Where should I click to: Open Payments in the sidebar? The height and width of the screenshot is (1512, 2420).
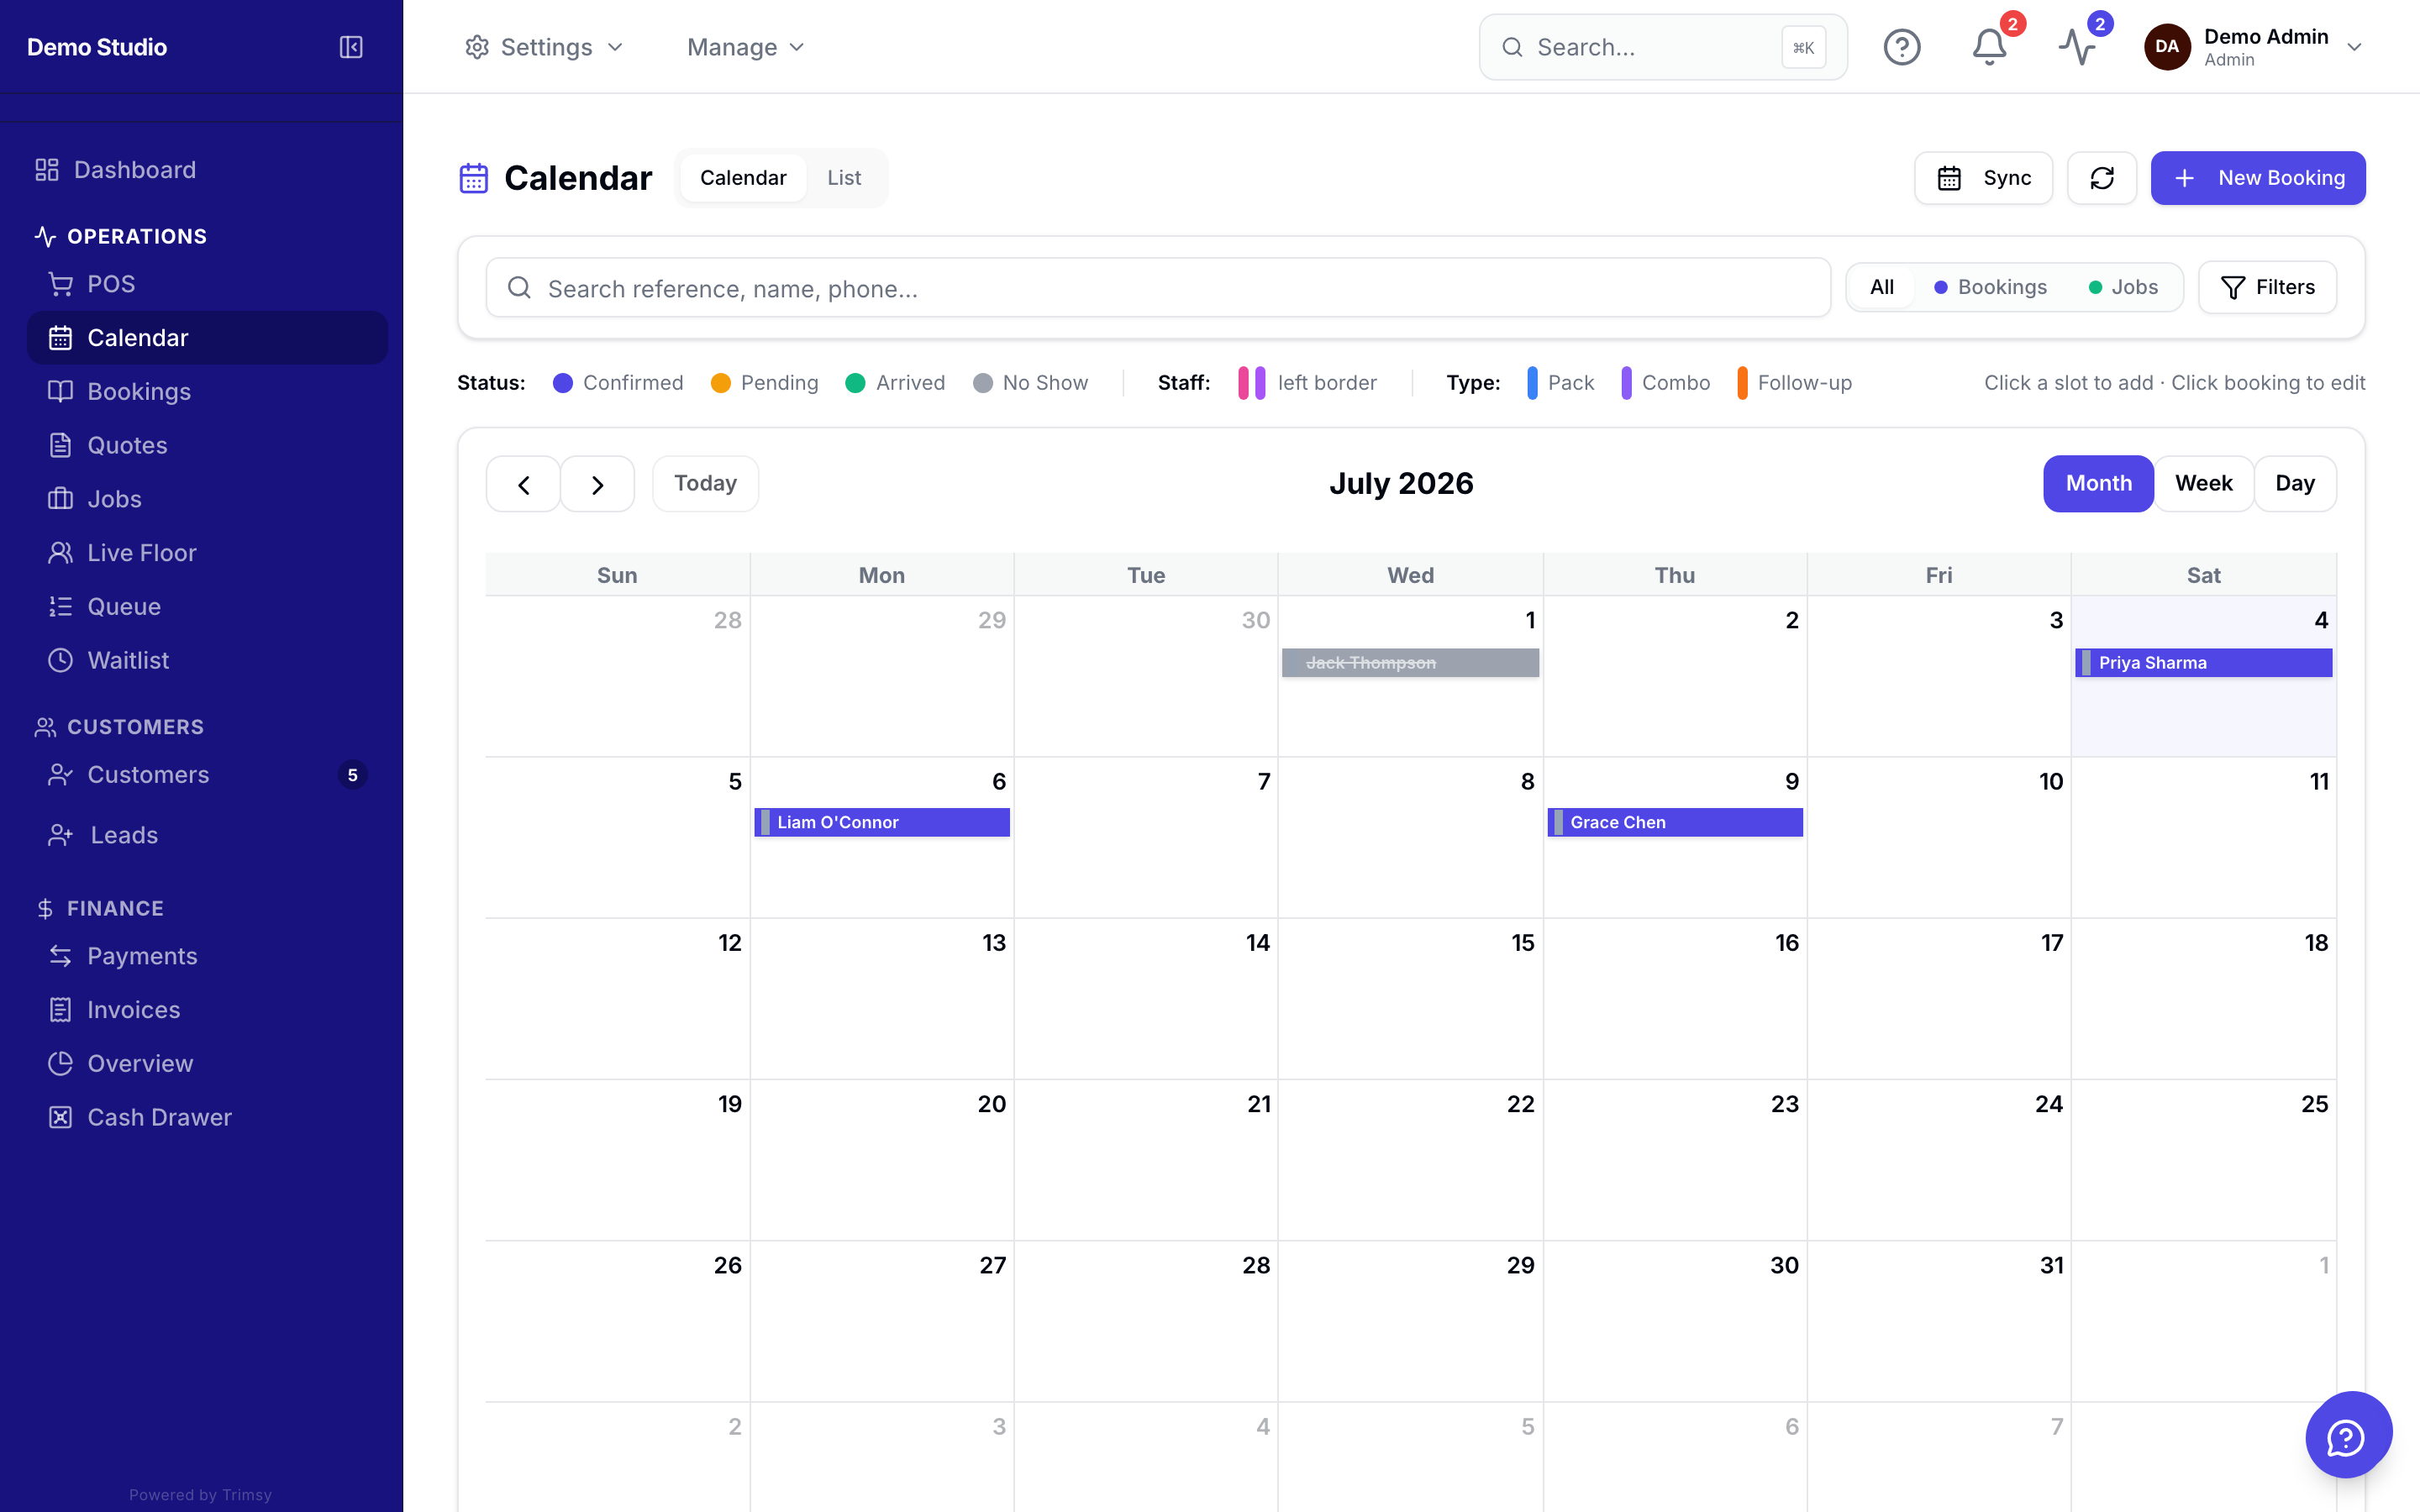pyautogui.click(x=207, y=956)
